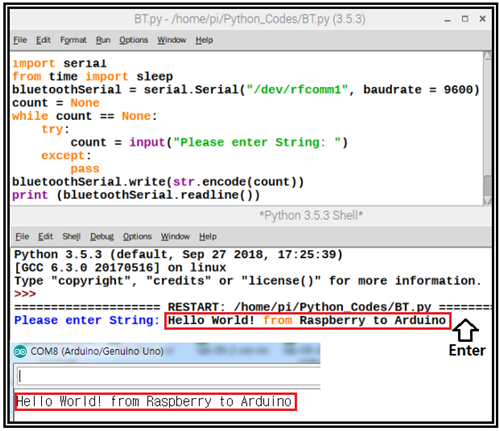Click the RESTART line in shell
This screenshot has height=431, width=499.
(253, 307)
